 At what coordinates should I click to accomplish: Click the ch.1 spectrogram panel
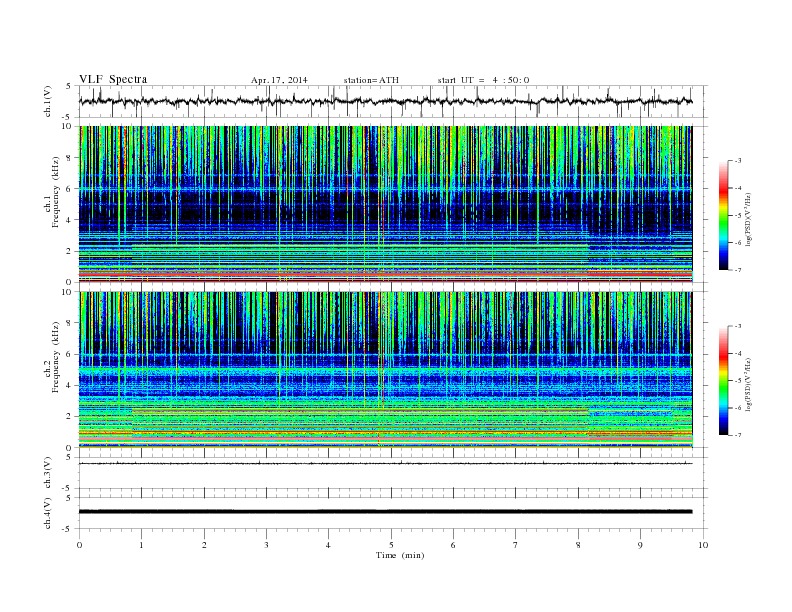[386, 204]
